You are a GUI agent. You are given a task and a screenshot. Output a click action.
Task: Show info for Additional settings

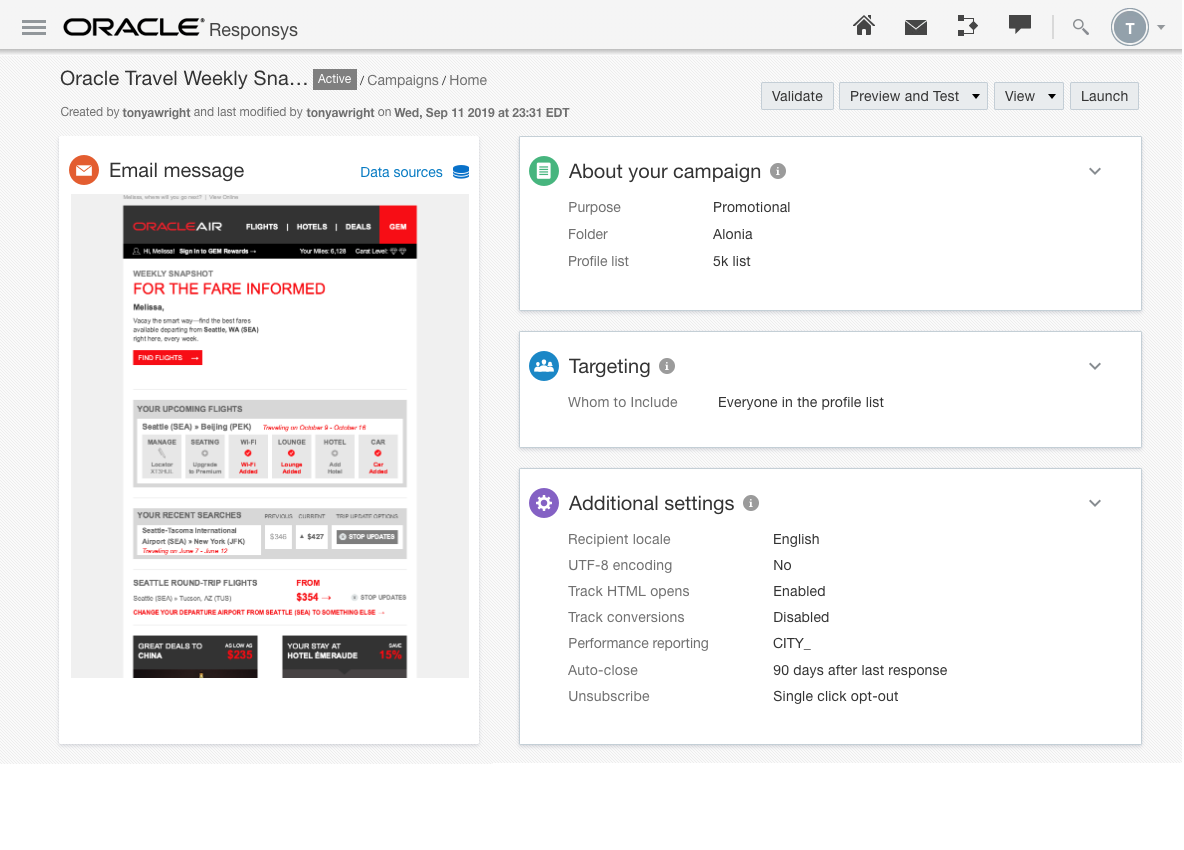[x=751, y=503]
